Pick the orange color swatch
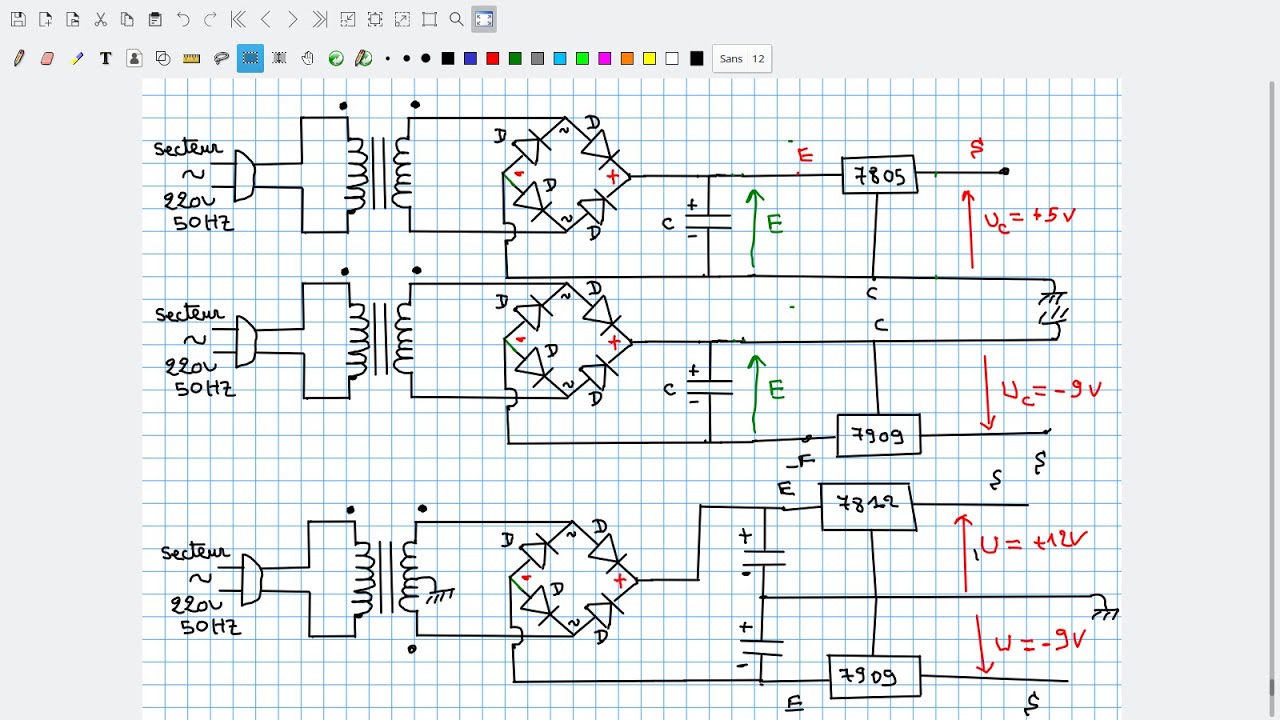Screen dimensions: 1280x720 pyautogui.click(x=627, y=59)
